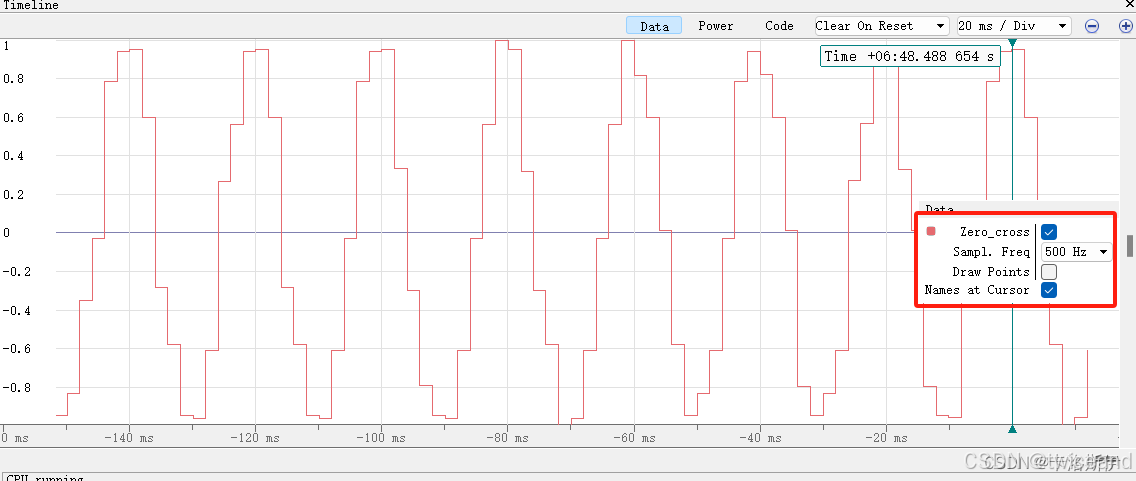Click the -0.6 y-axis value
The image size is (1136, 481).
pyautogui.click(x=17, y=348)
